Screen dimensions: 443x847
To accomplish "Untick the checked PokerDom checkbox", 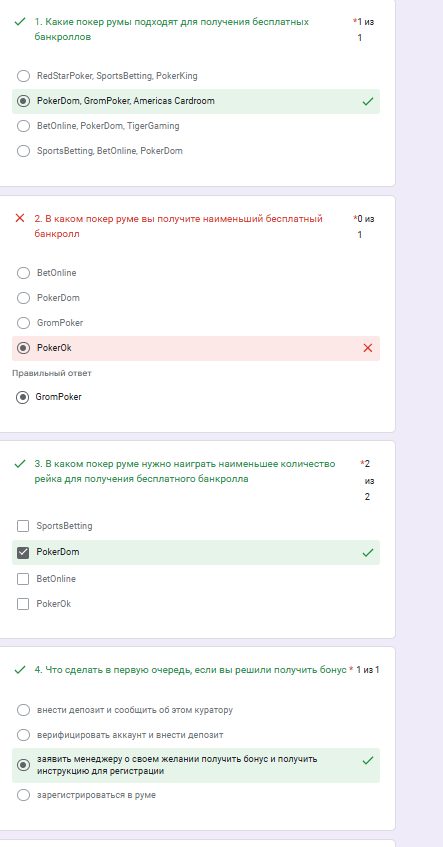I will point(23,553).
